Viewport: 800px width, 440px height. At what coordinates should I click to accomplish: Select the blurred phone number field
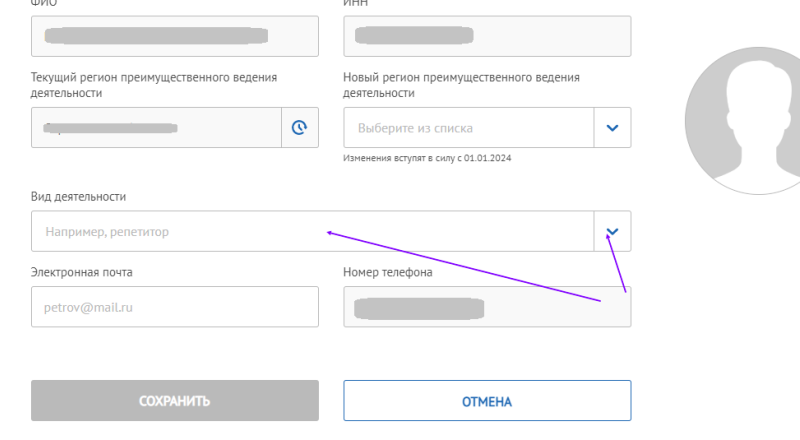pos(487,307)
